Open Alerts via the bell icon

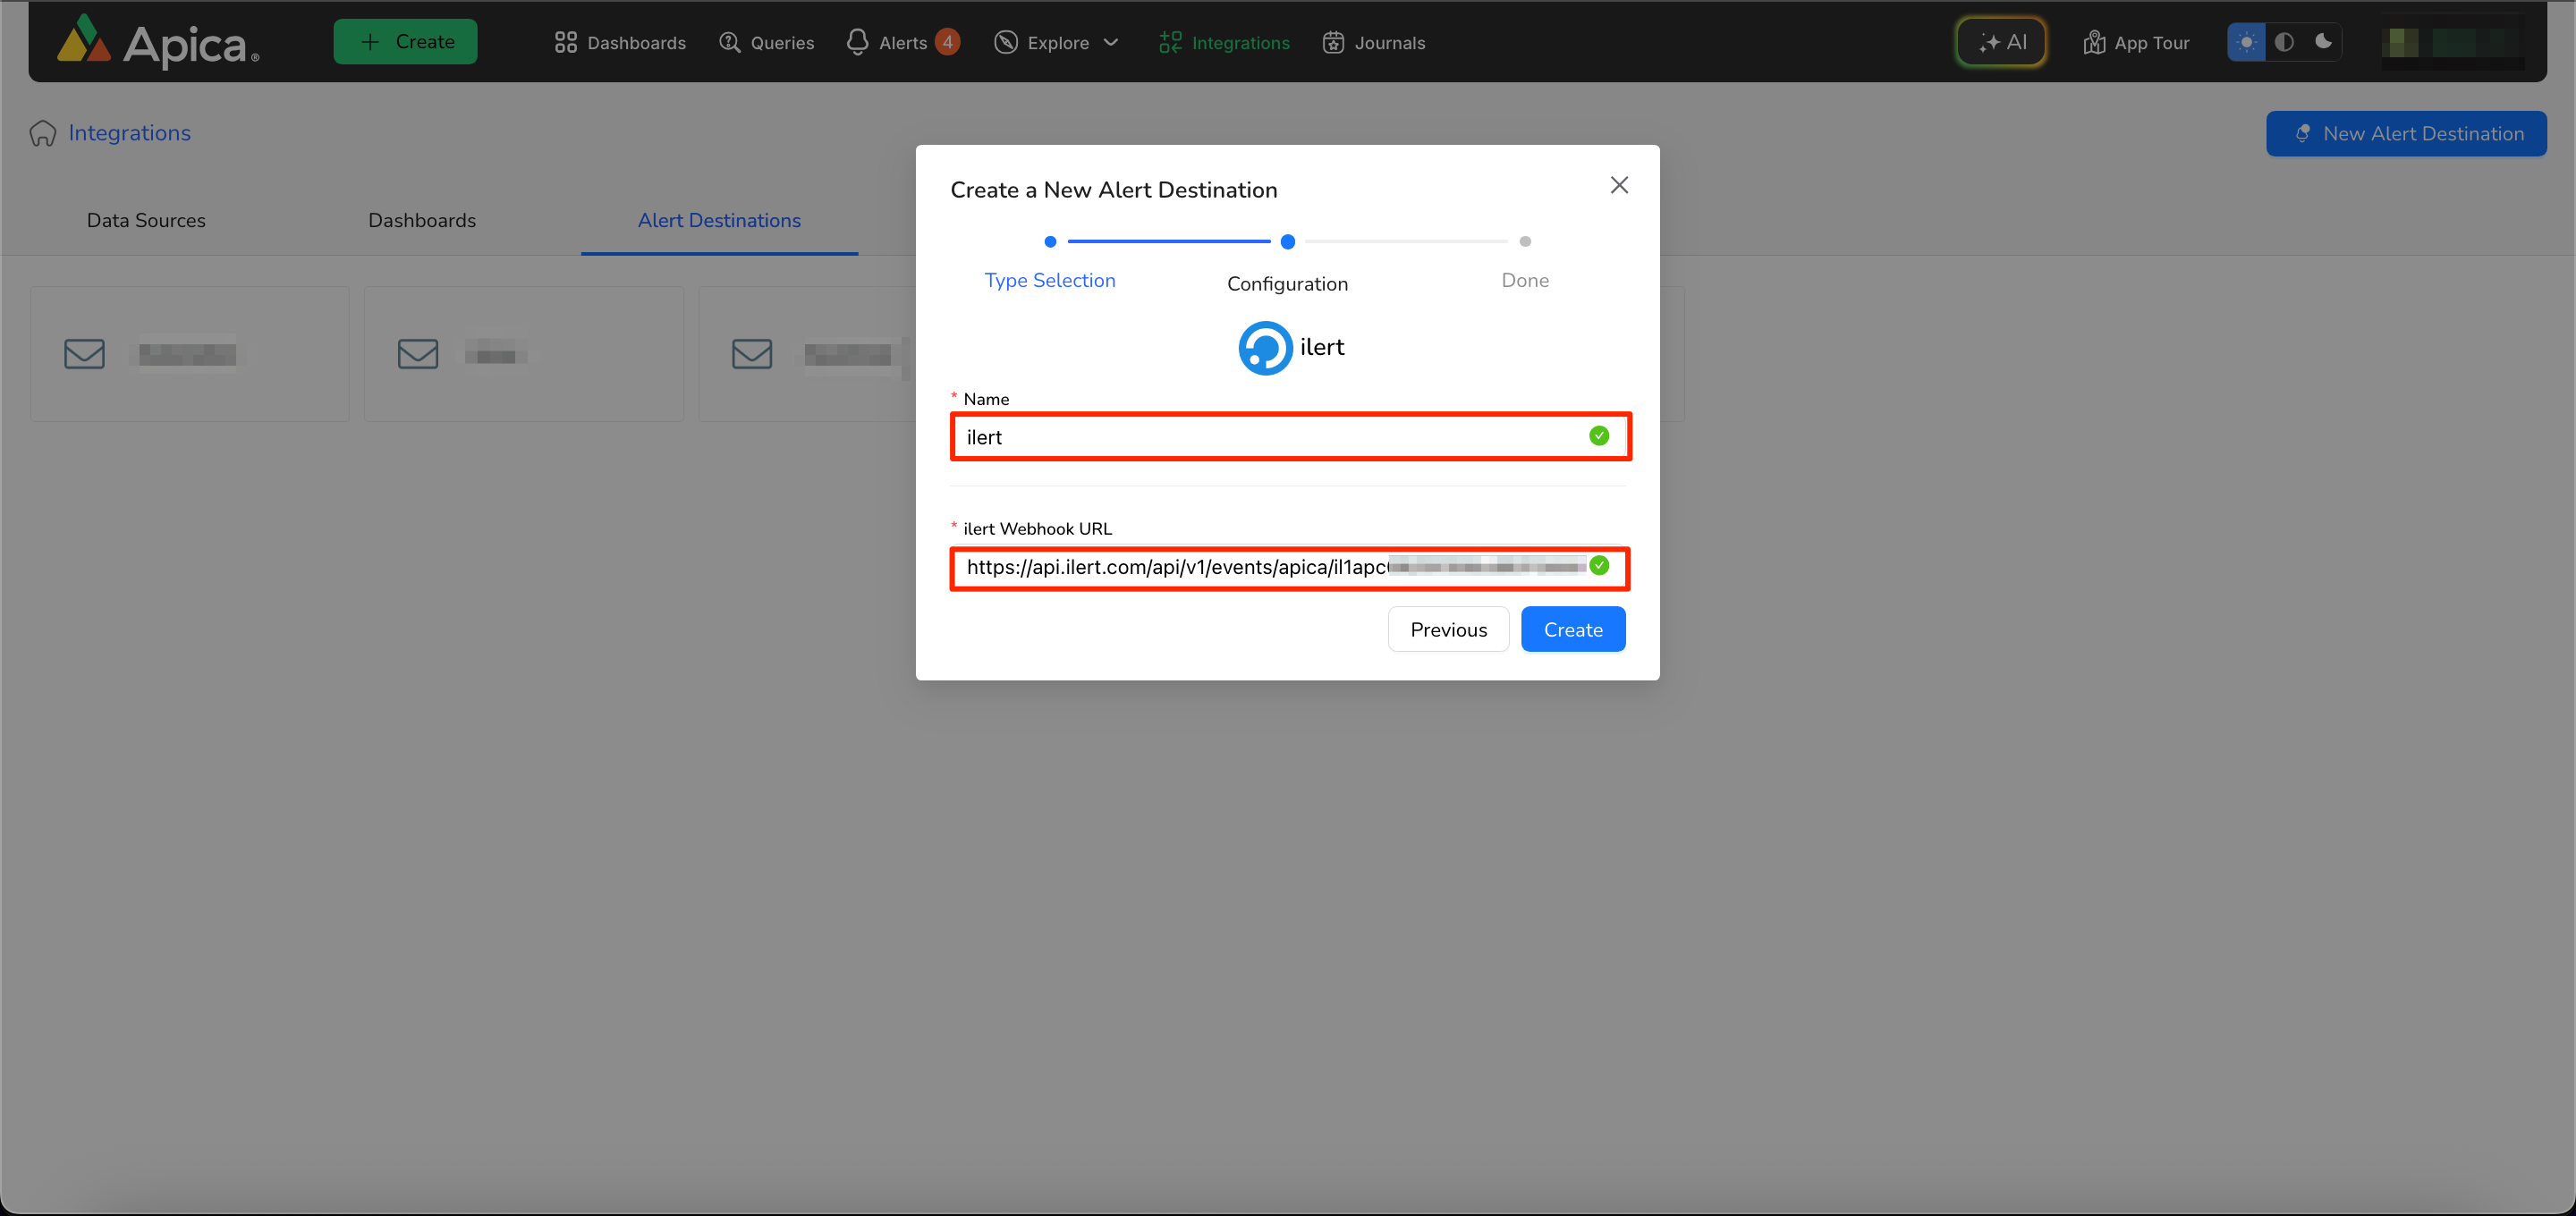coord(857,42)
